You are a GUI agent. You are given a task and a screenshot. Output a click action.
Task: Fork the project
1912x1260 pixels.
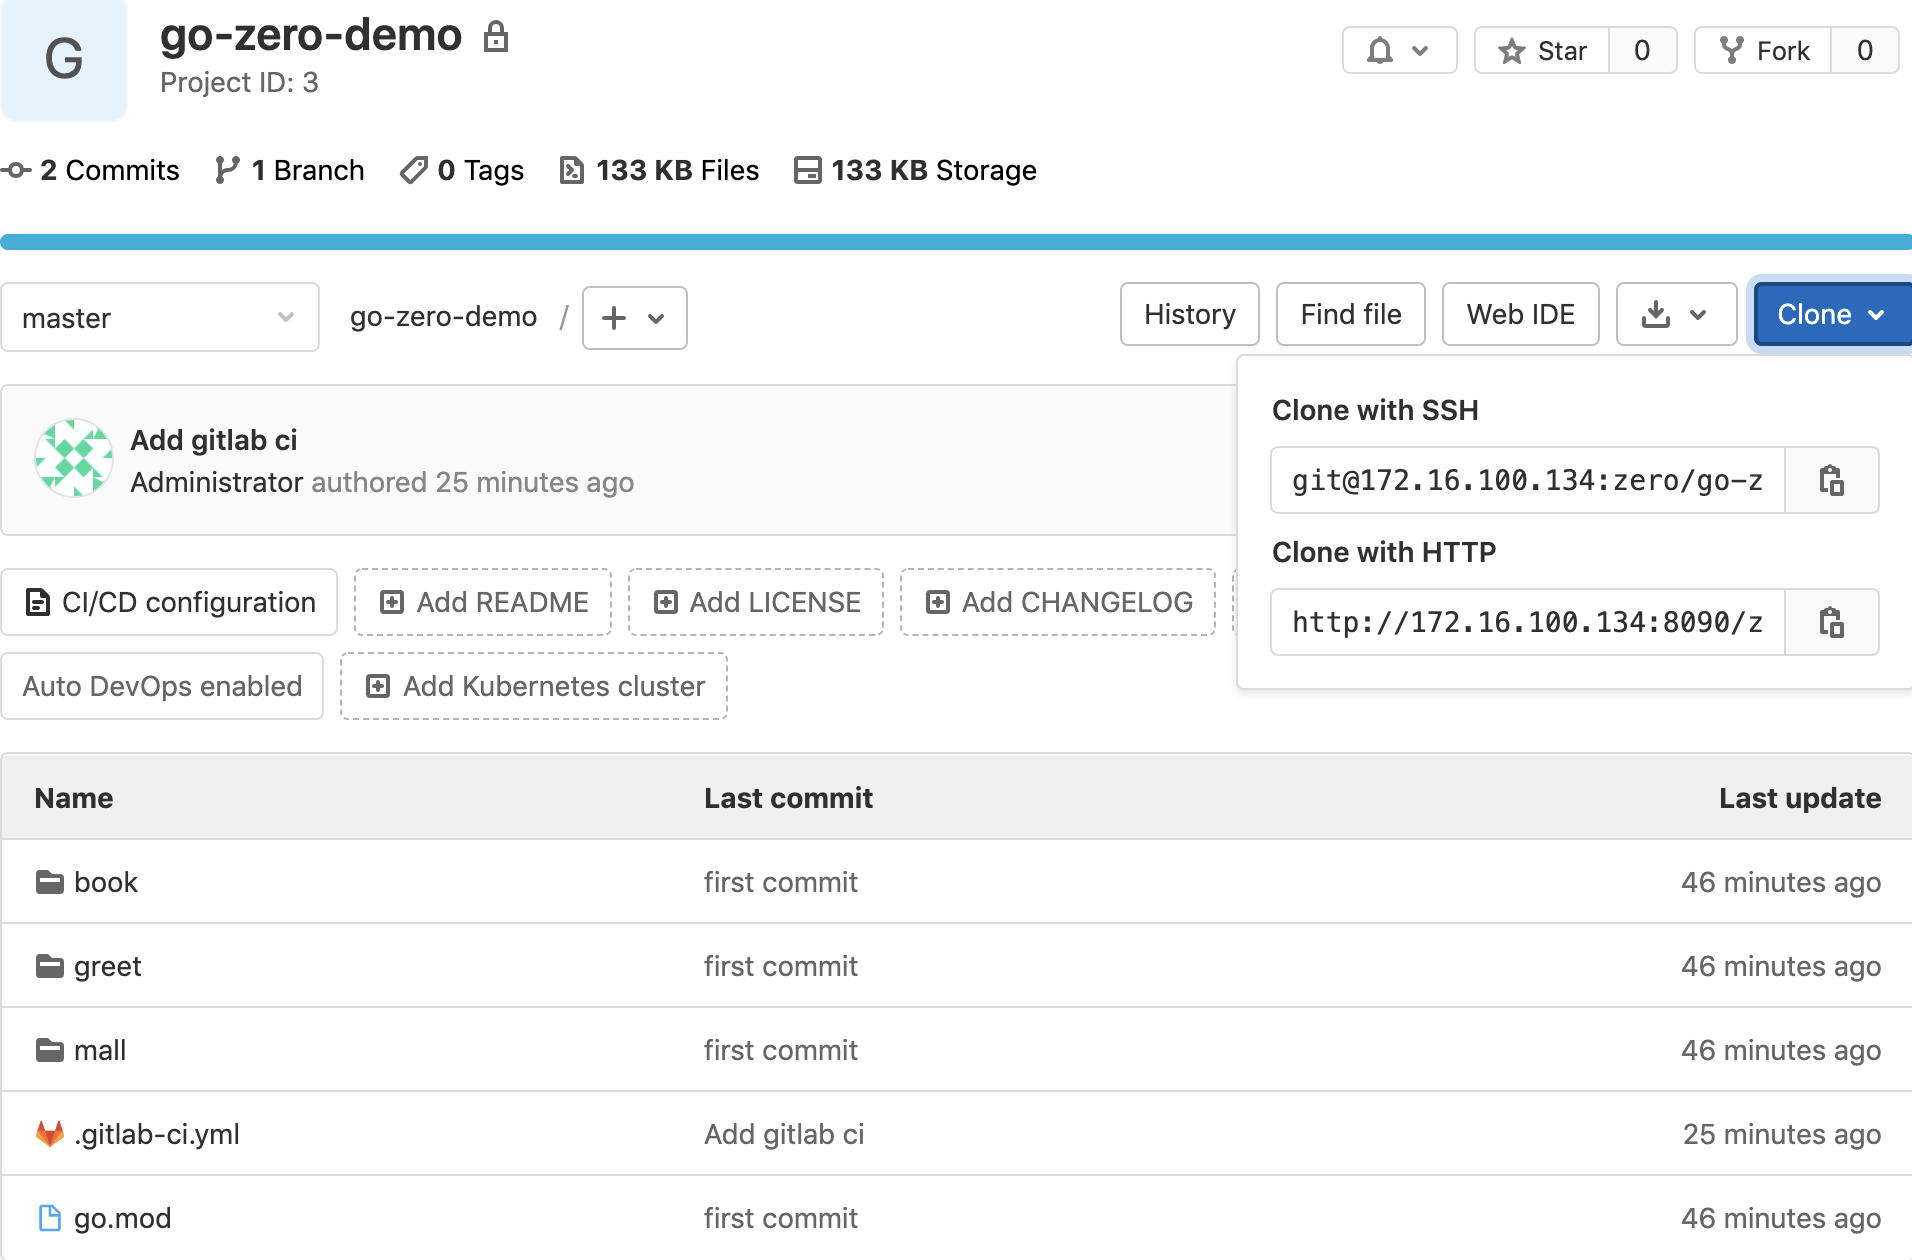click(x=1763, y=51)
